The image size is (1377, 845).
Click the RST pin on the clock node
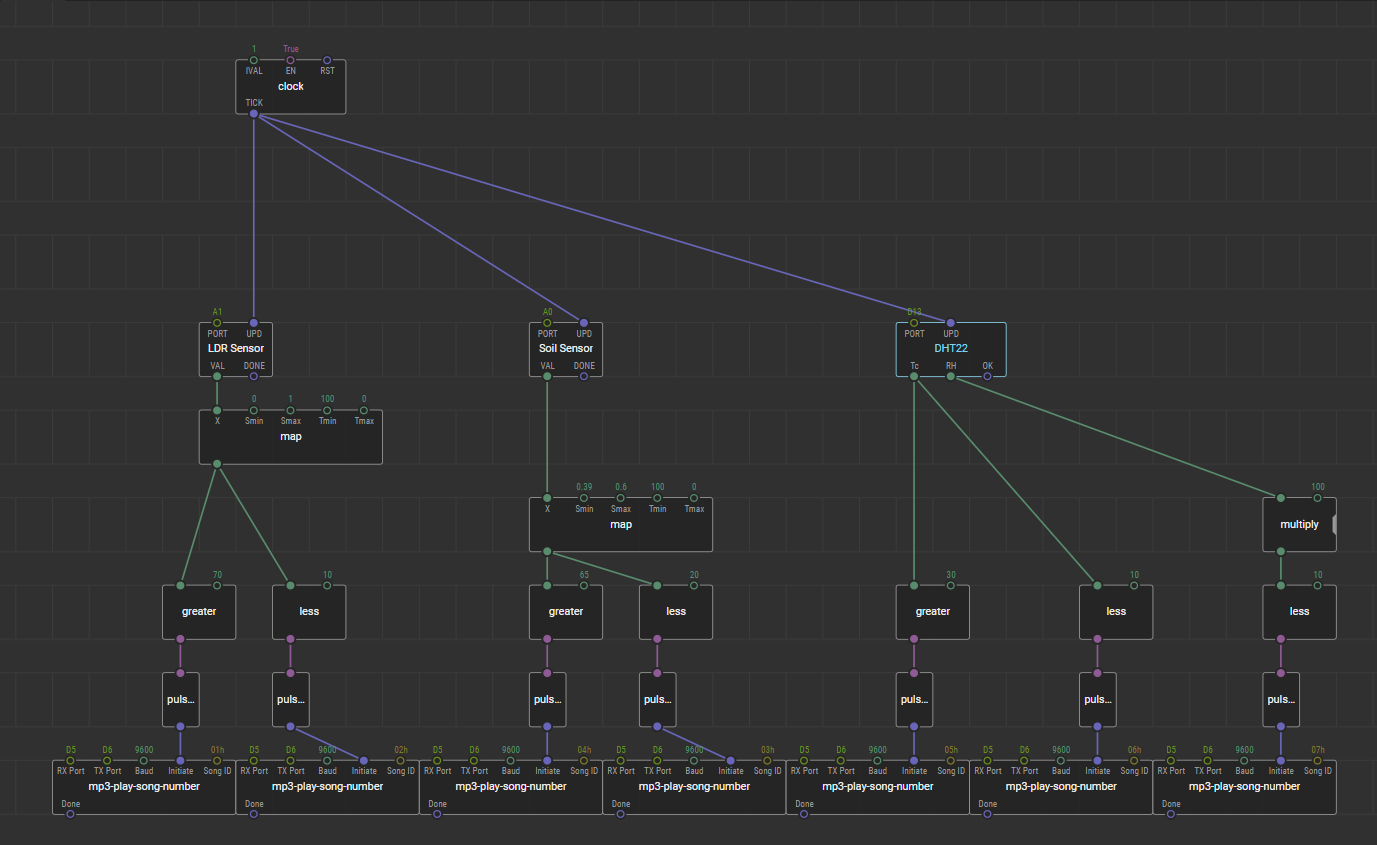327,60
